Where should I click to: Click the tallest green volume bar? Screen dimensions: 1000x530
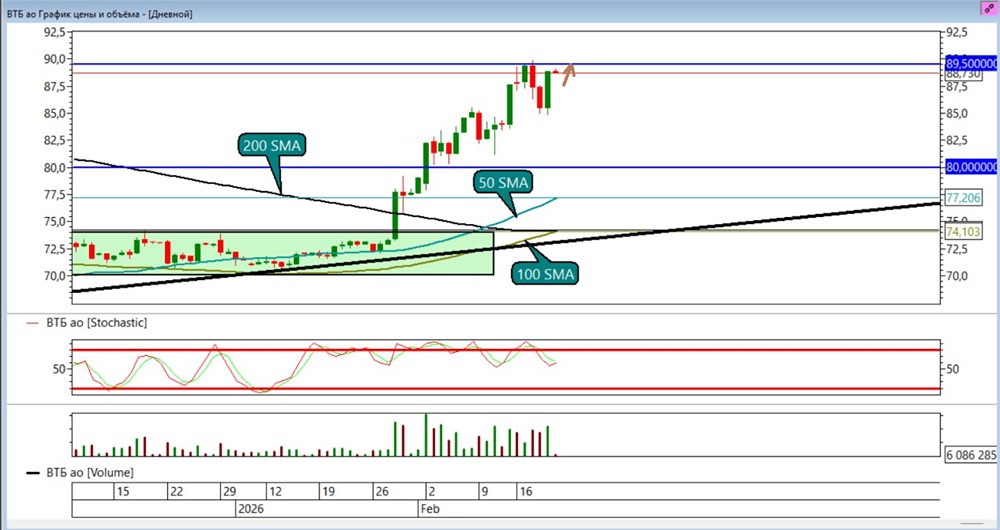(426, 435)
